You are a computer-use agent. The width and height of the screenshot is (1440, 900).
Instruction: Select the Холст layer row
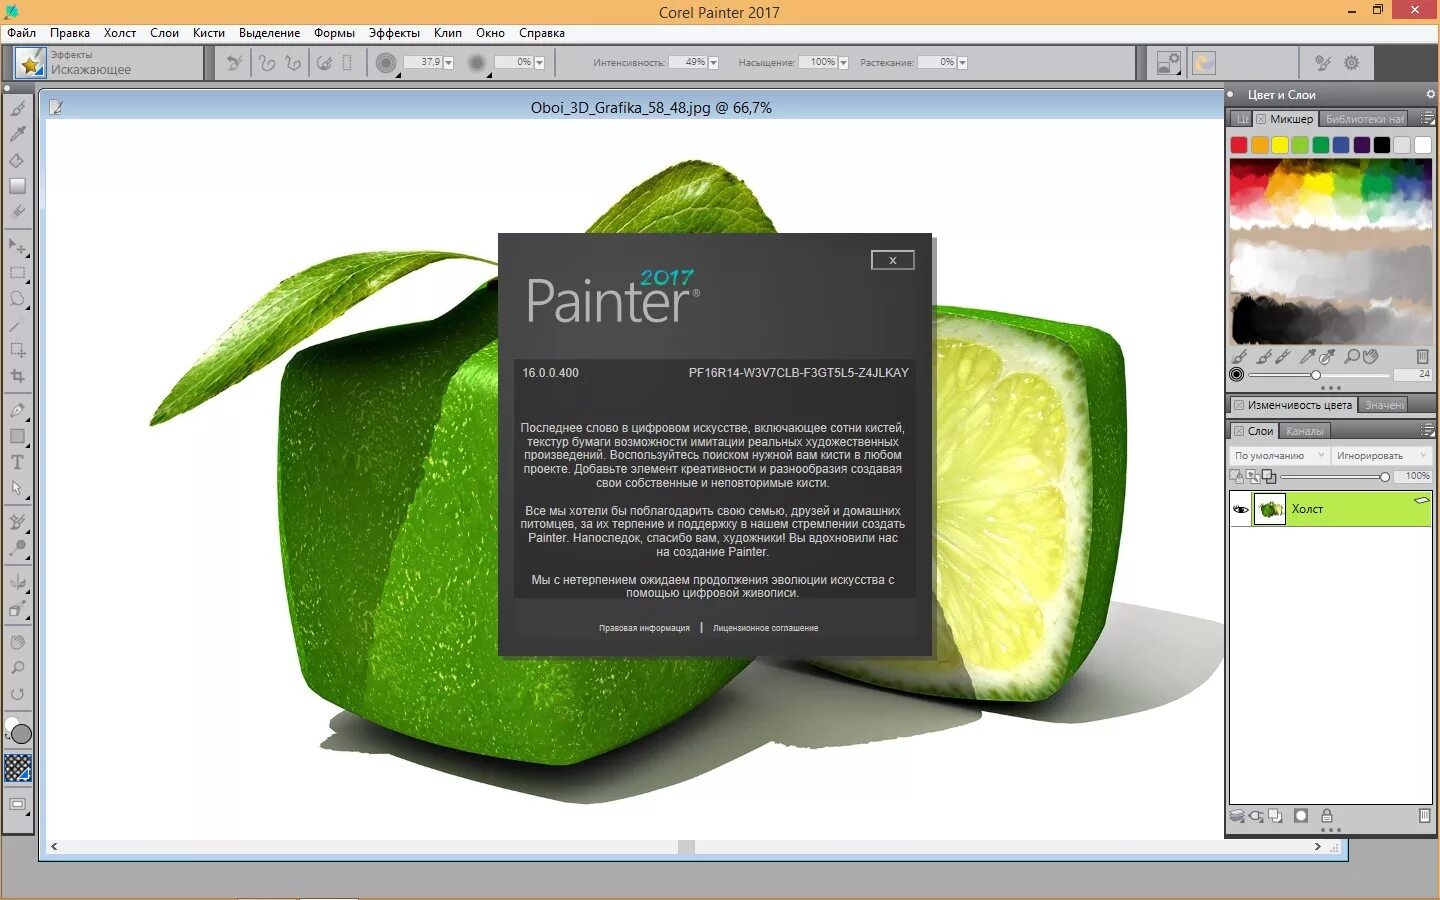coord(1330,509)
